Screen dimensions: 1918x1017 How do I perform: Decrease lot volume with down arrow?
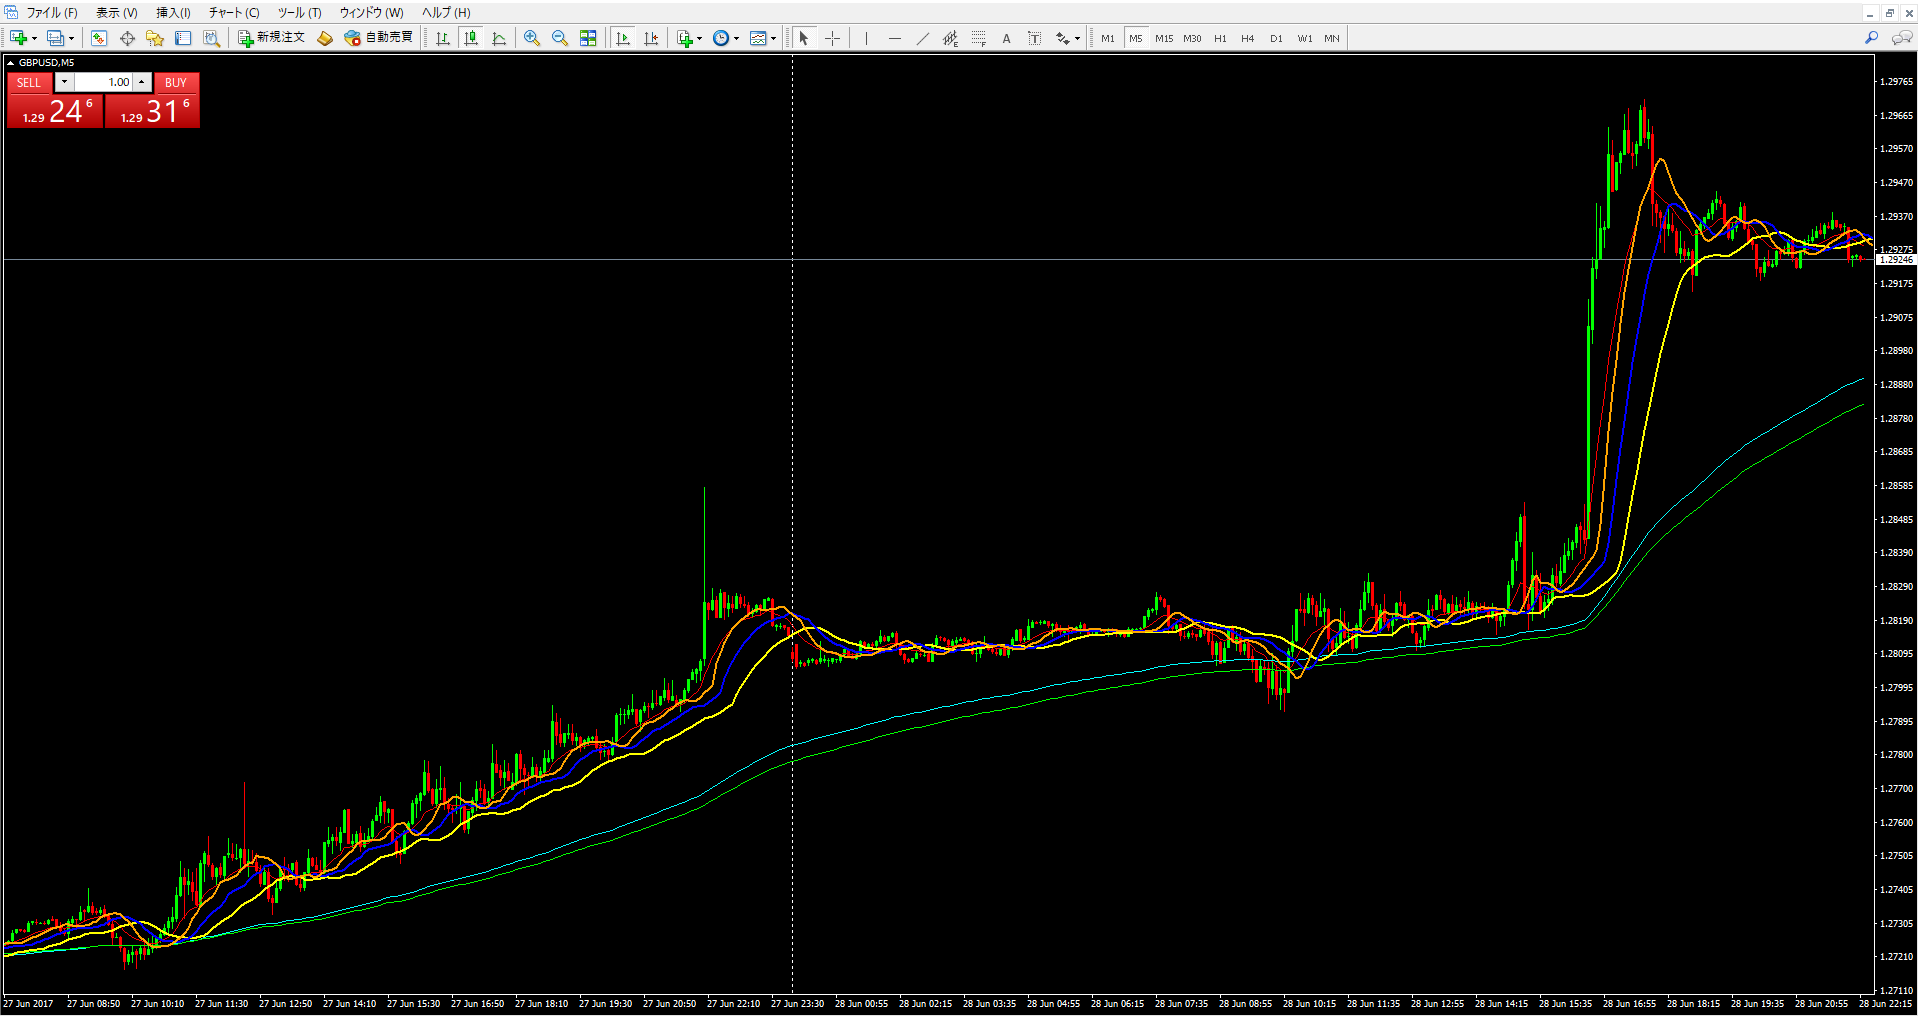point(64,82)
